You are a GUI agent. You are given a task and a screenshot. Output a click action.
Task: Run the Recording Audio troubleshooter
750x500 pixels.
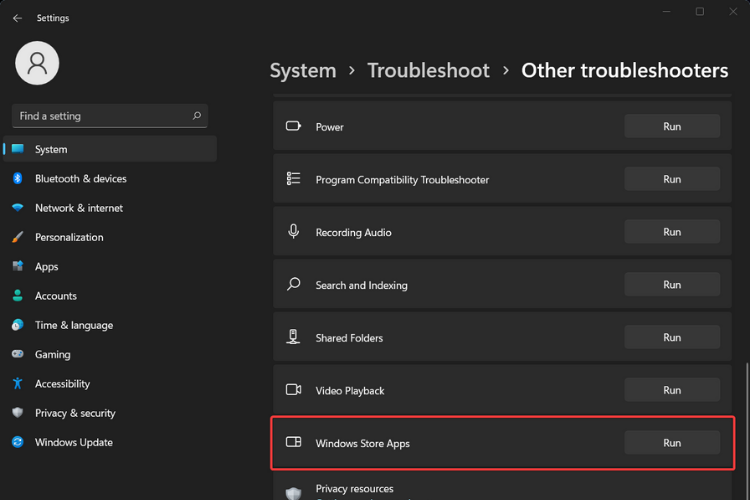(672, 232)
